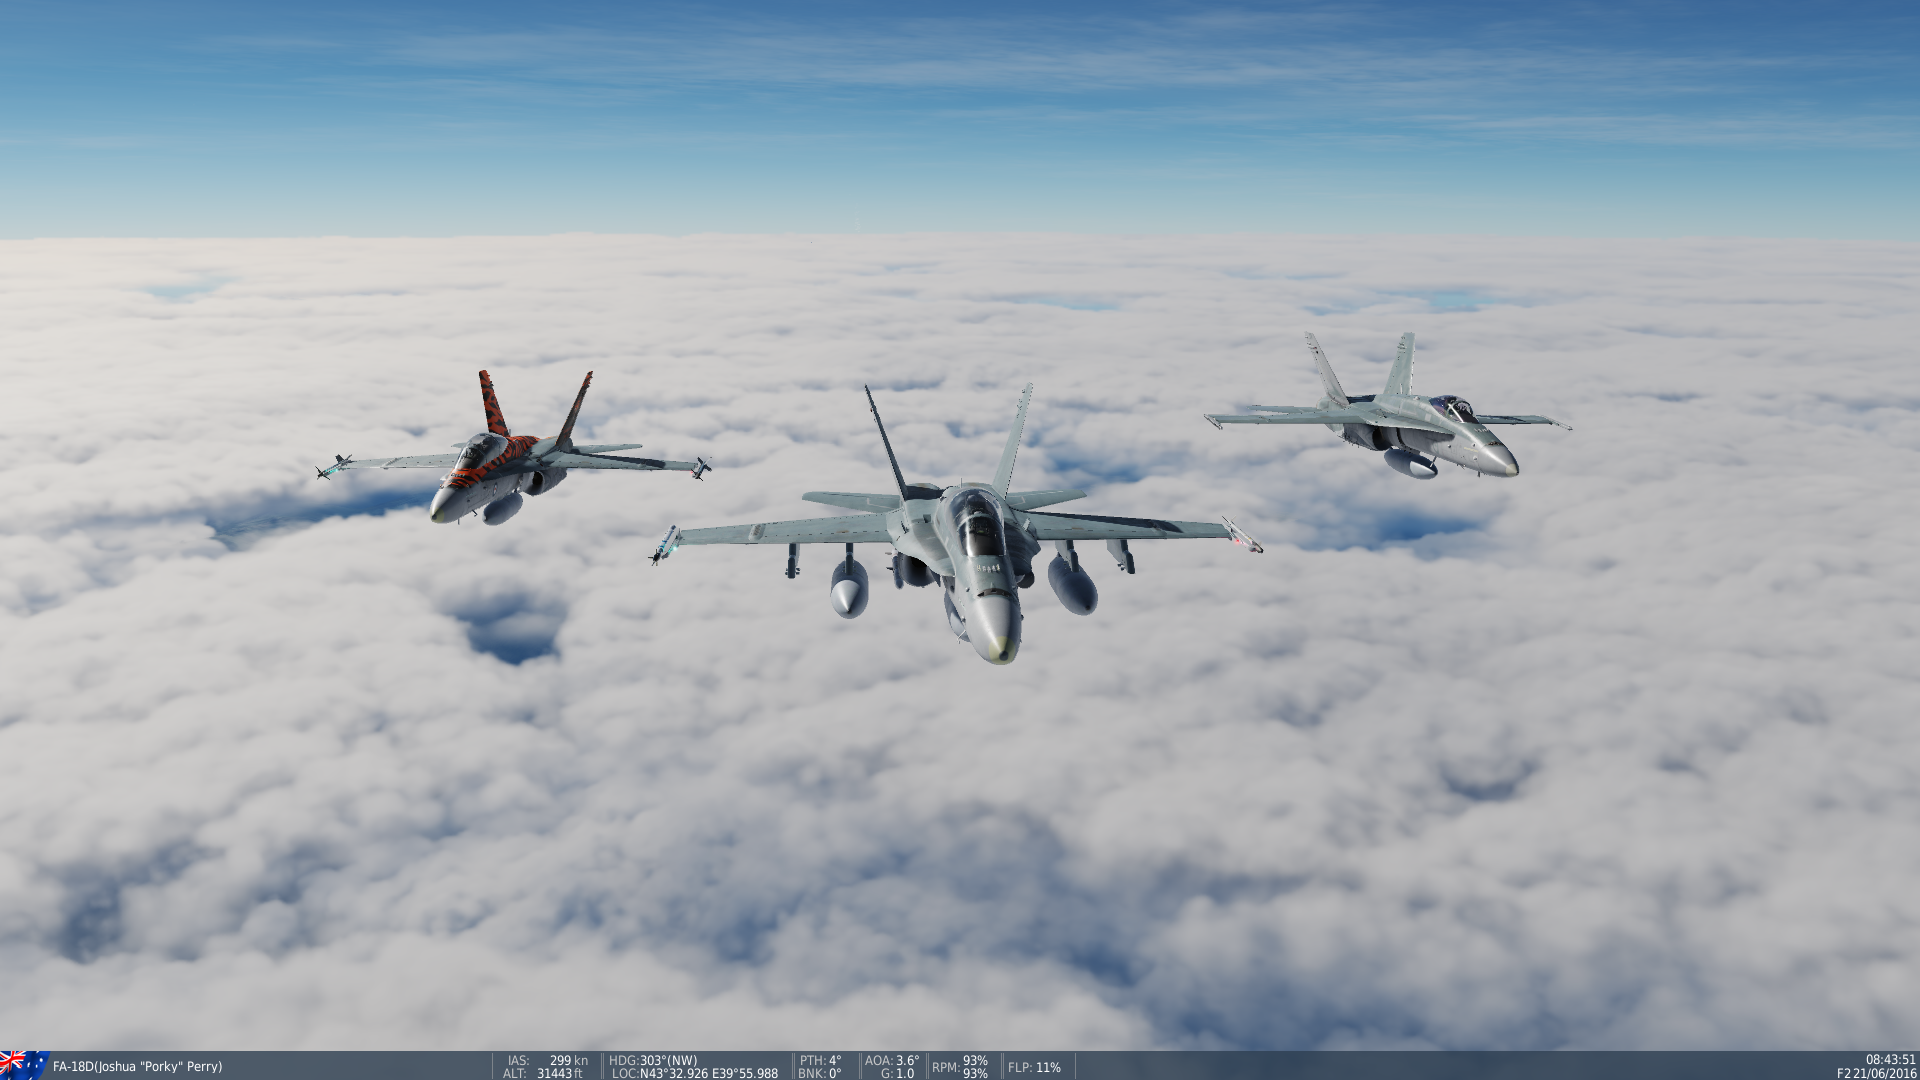Click the G 1.0 load readout
Viewport: 1920px width, 1080px height.
[x=896, y=1074]
